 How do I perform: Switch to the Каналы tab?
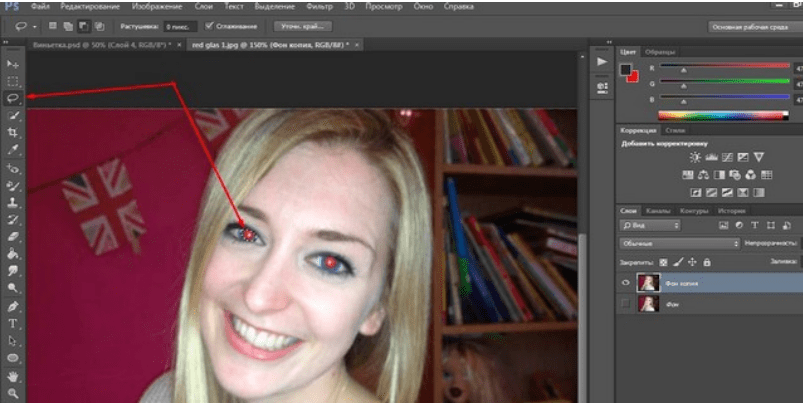pyautogui.click(x=657, y=211)
